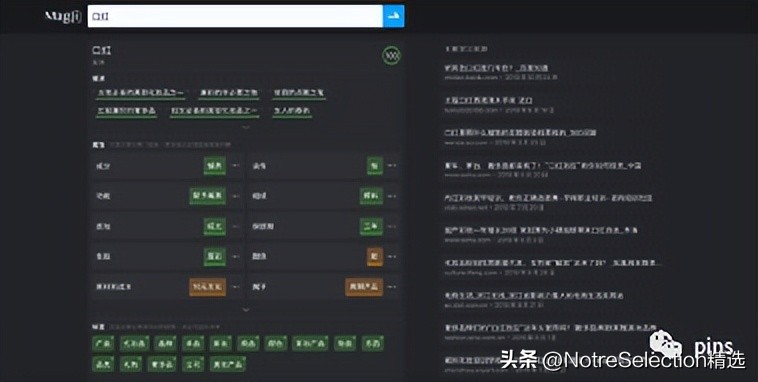Select the orange value tag in the 属于 row
The height and width of the screenshot is (382, 758).
coord(364,287)
